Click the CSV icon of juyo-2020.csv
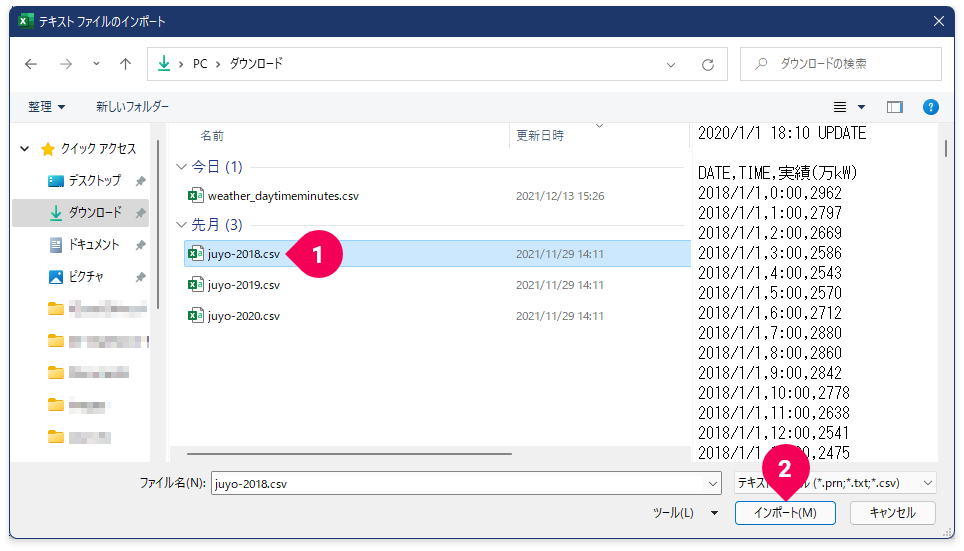Viewport: 964px width, 551px height. 196,315
